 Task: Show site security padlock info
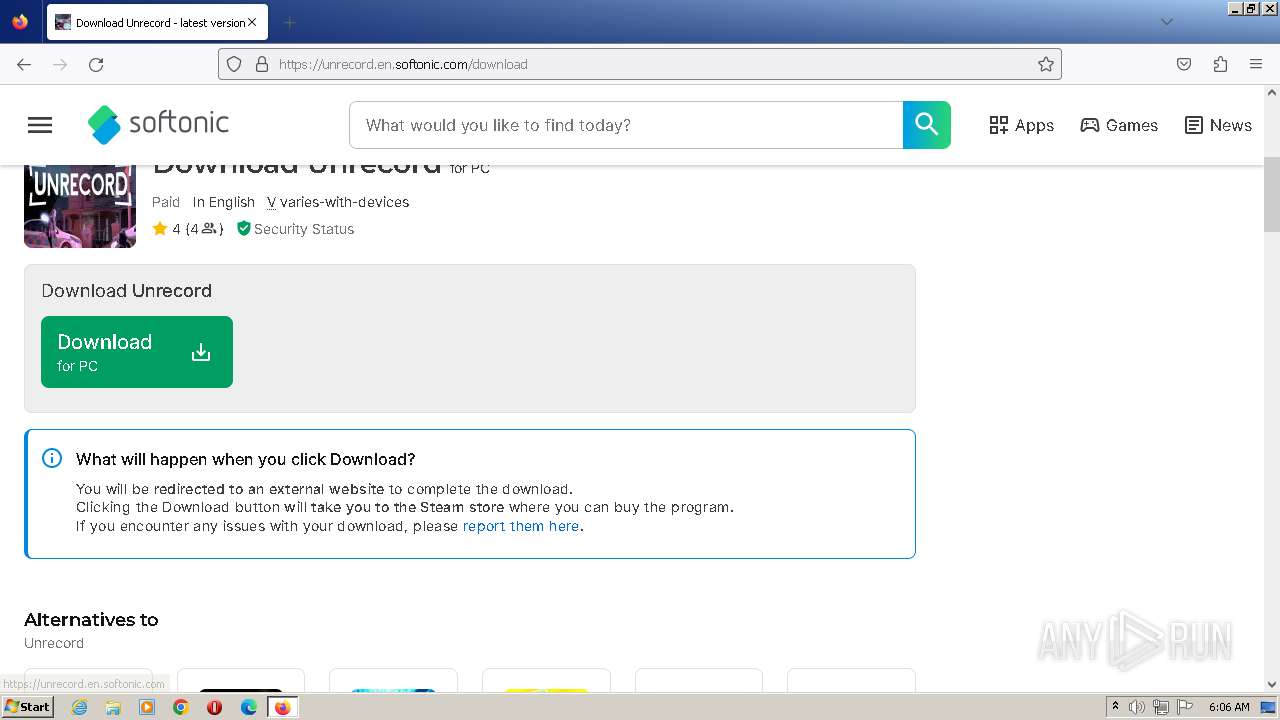[x=262, y=64]
